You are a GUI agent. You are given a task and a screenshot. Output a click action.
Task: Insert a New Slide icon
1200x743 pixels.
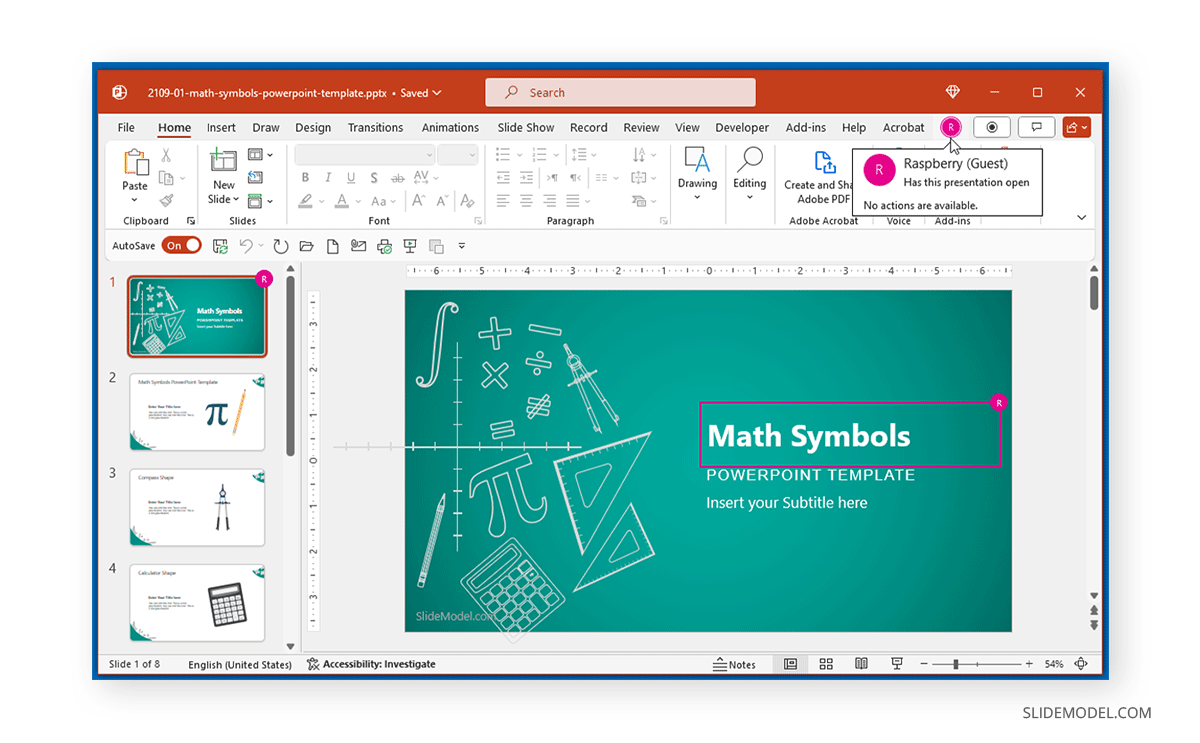click(224, 161)
